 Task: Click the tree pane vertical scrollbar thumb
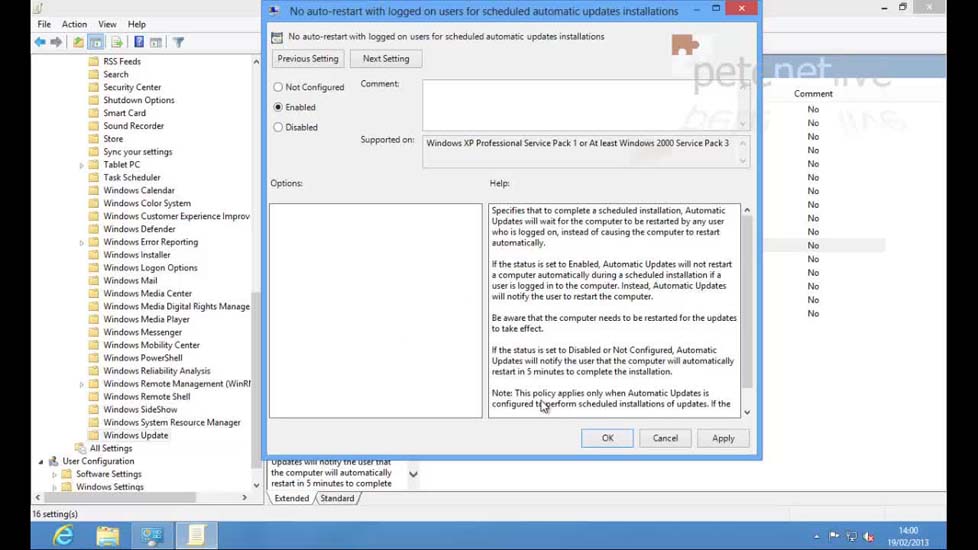[256, 380]
